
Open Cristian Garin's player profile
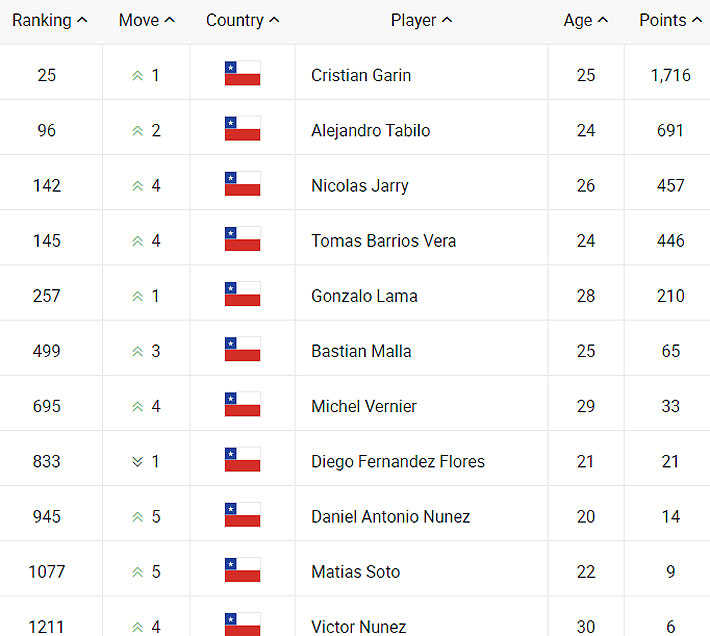[x=360, y=75]
